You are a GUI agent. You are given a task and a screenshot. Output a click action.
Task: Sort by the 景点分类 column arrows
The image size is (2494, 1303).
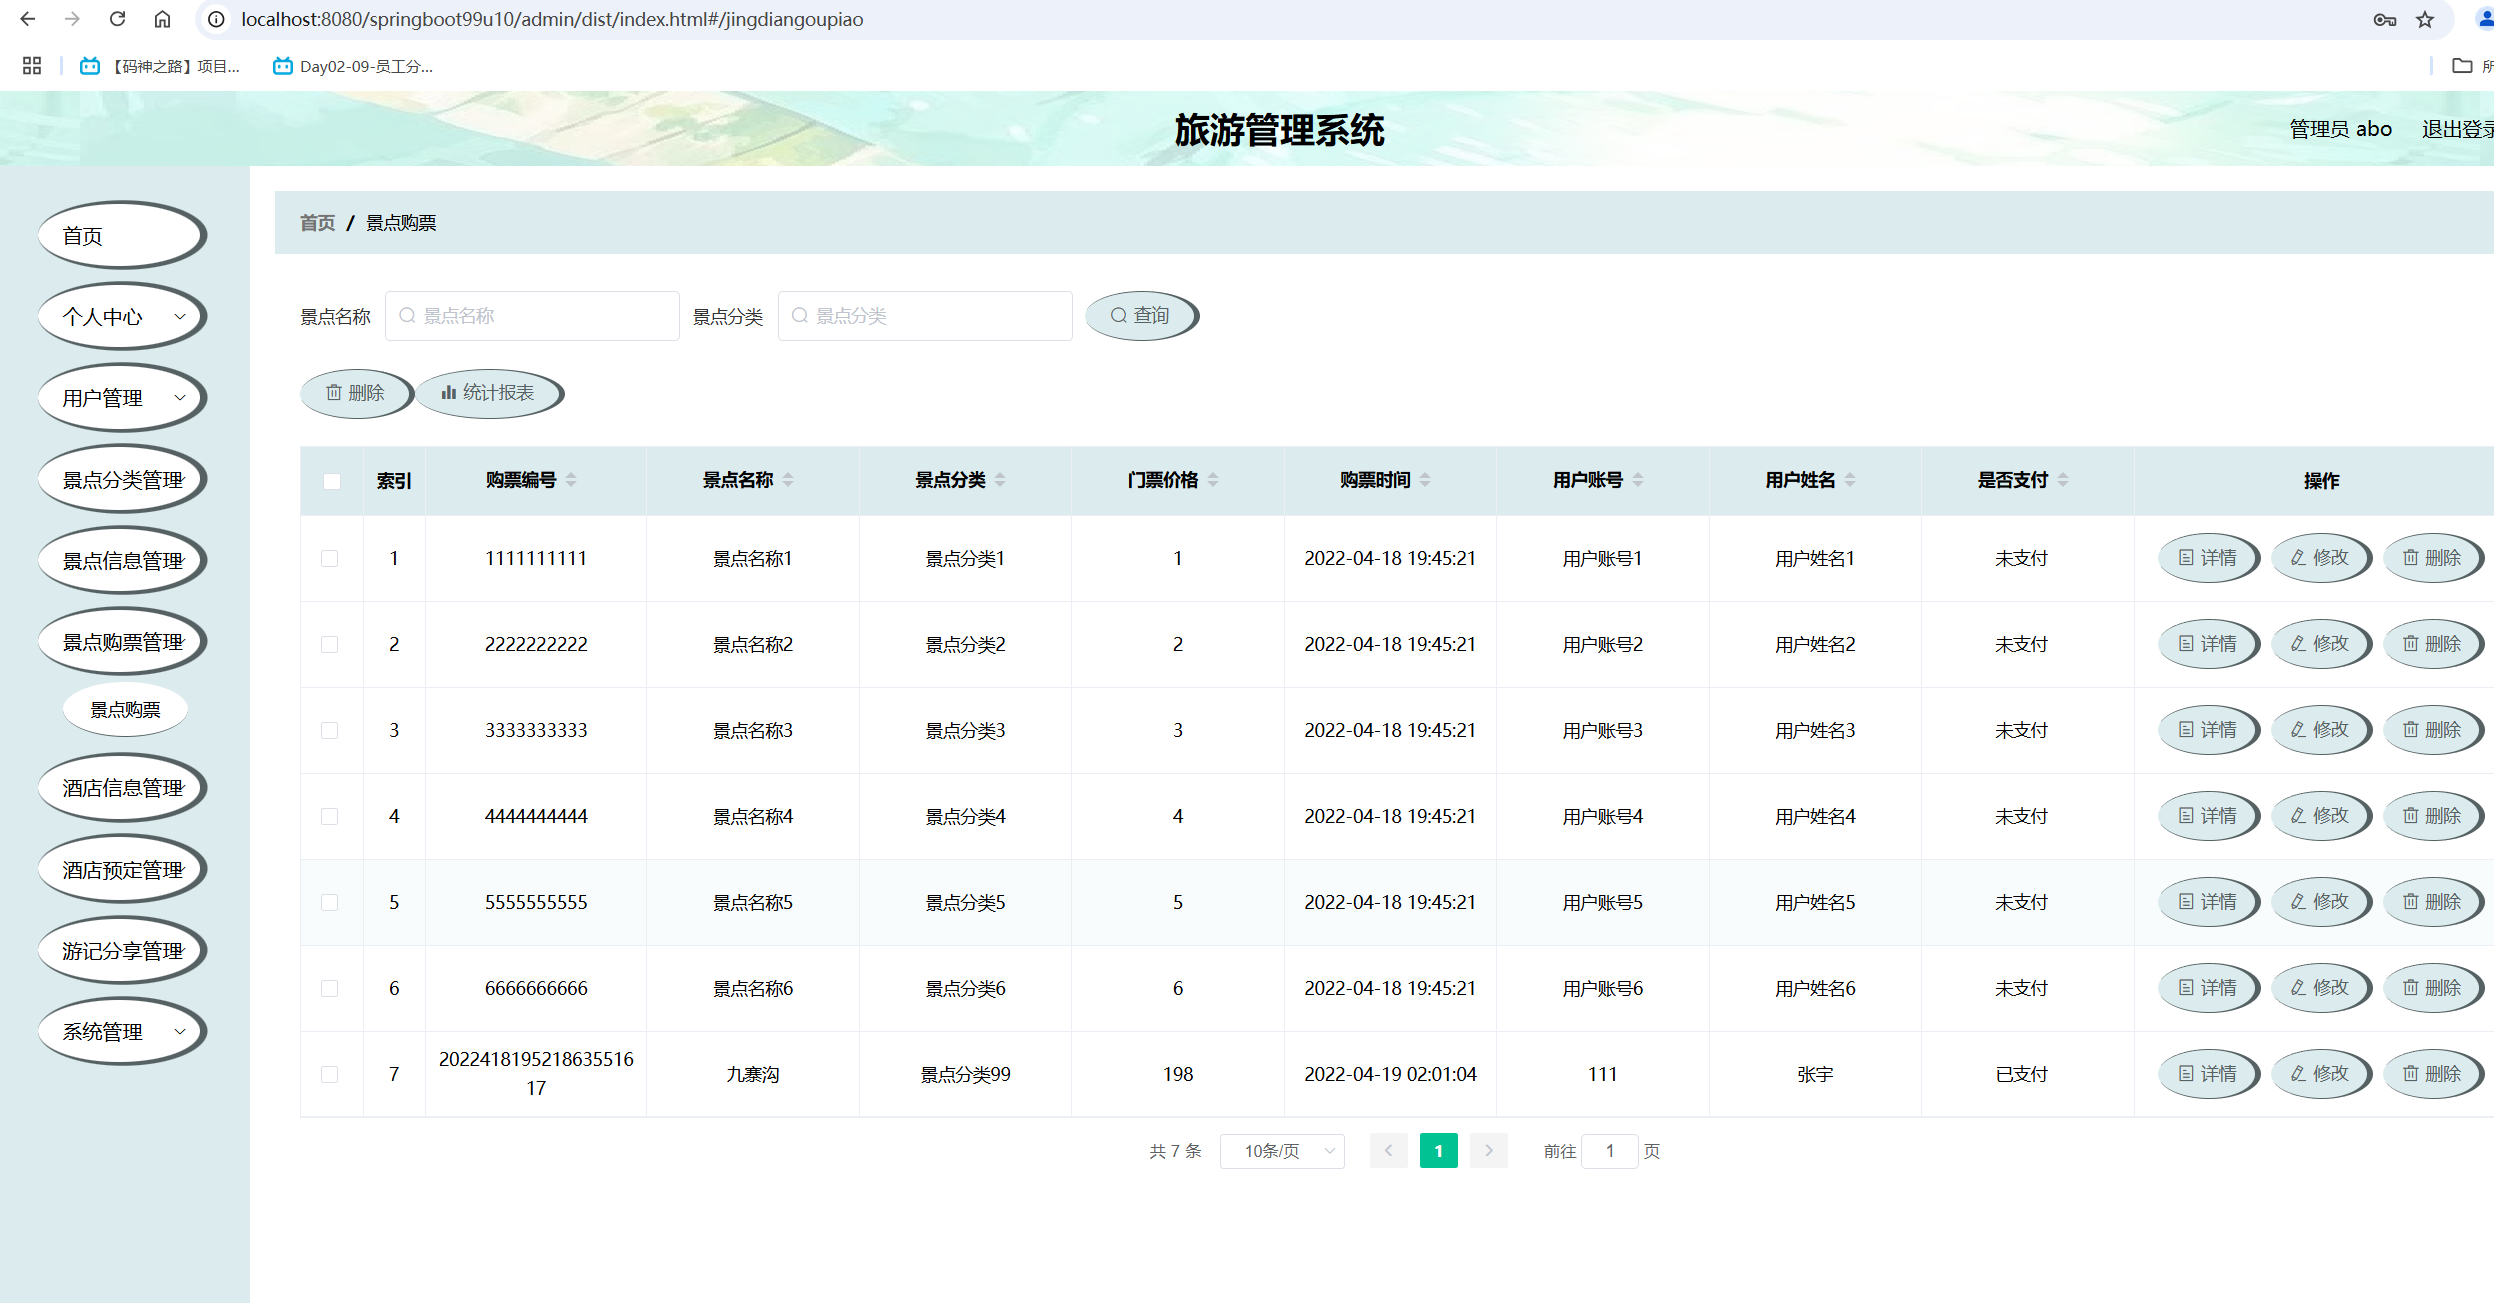click(x=1000, y=480)
